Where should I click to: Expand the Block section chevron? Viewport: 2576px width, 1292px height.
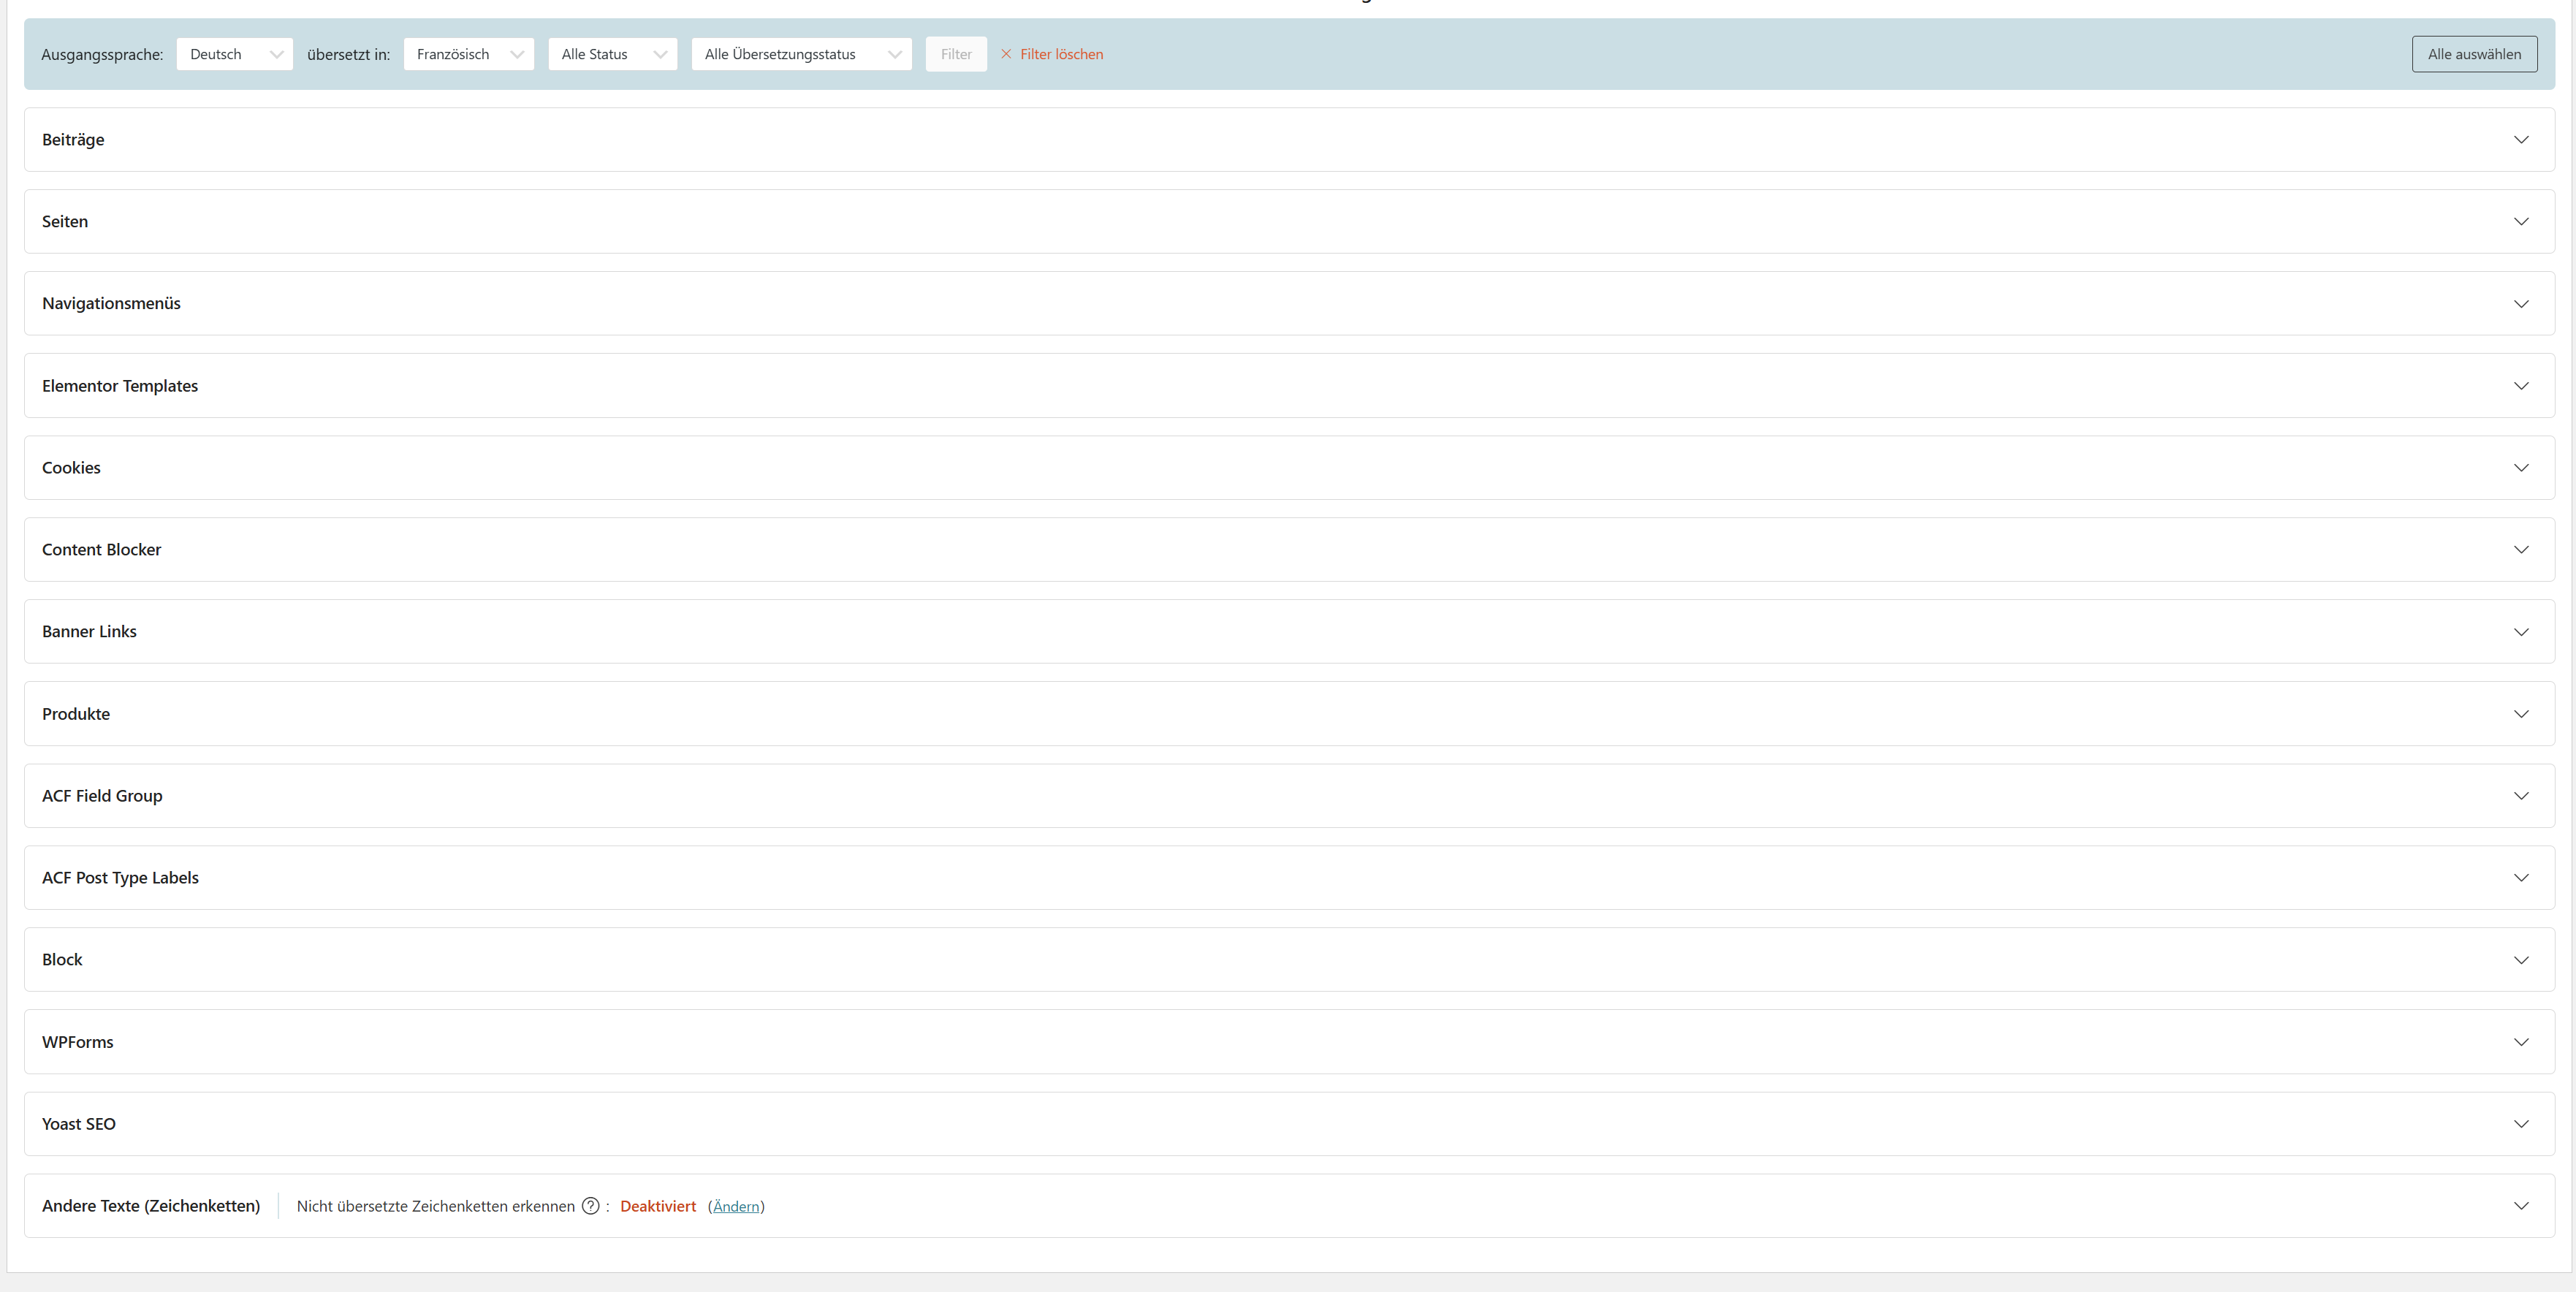click(2521, 960)
